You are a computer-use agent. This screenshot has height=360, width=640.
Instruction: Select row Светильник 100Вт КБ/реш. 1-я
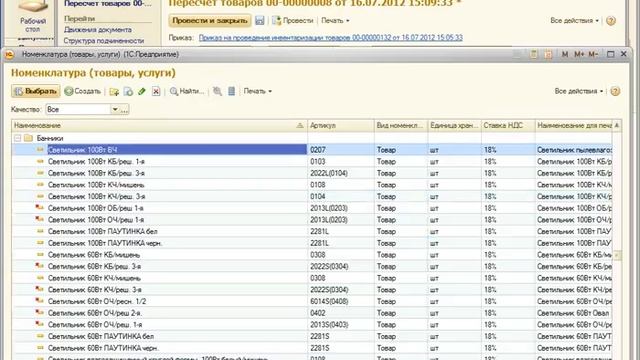click(312, 162)
